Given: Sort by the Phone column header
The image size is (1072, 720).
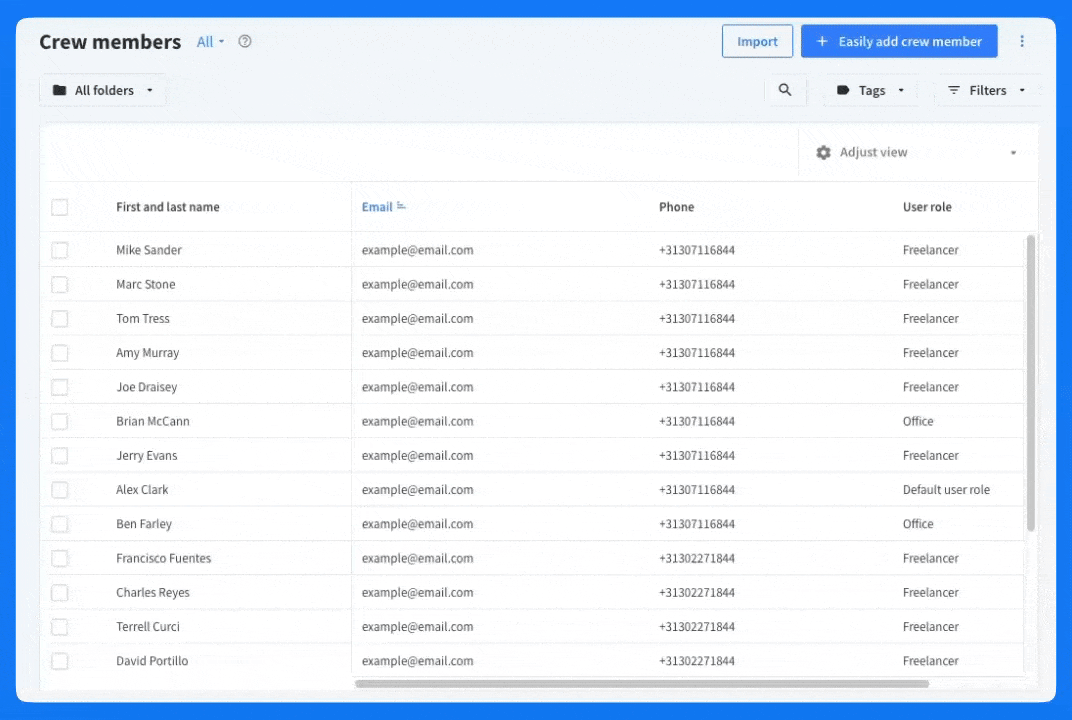Looking at the screenshot, I should coord(676,207).
